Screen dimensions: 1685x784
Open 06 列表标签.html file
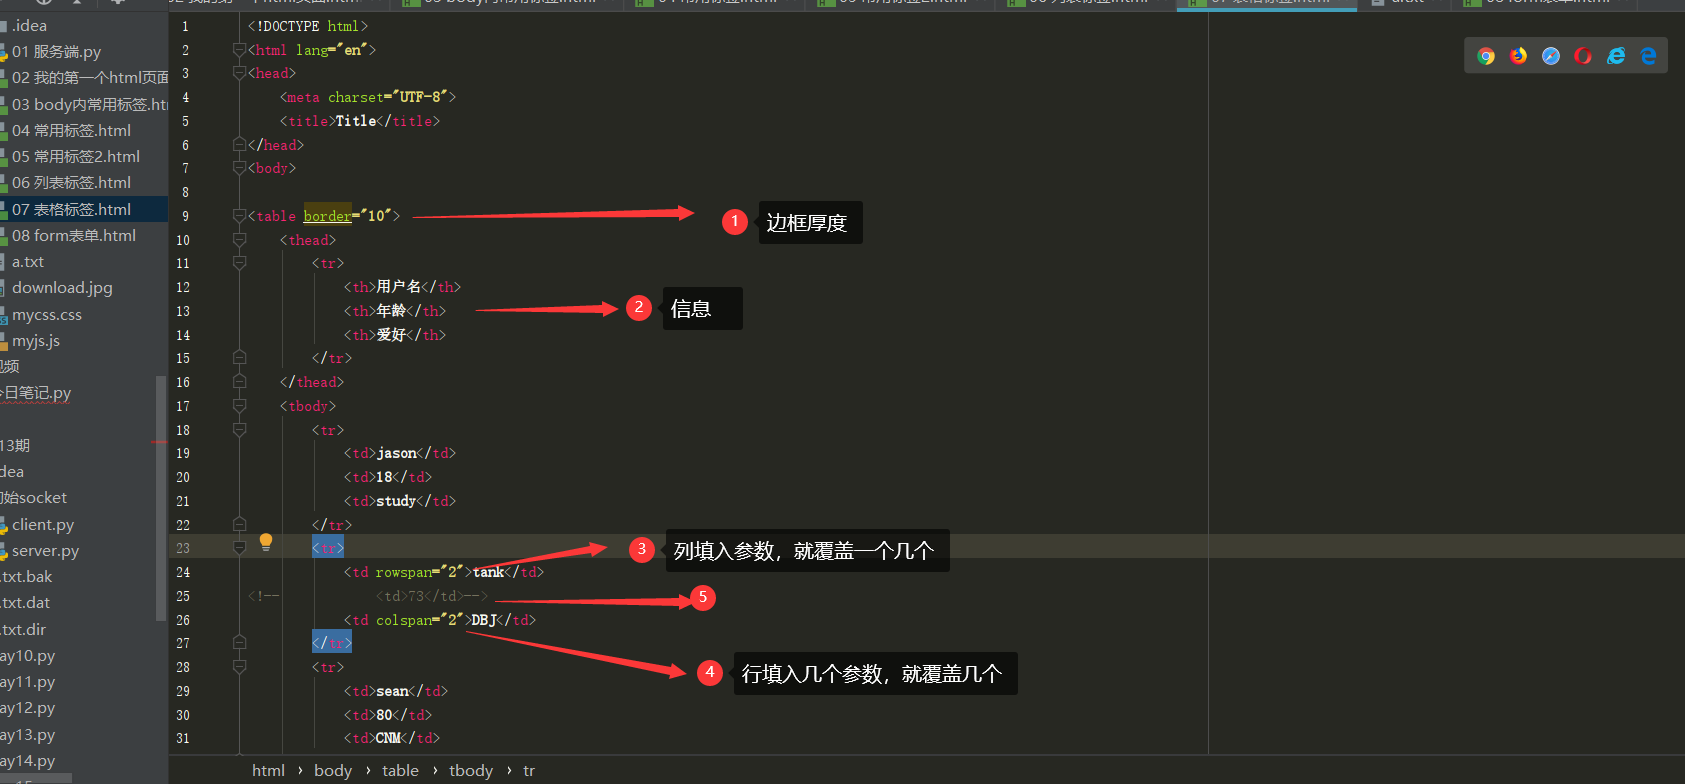(71, 183)
